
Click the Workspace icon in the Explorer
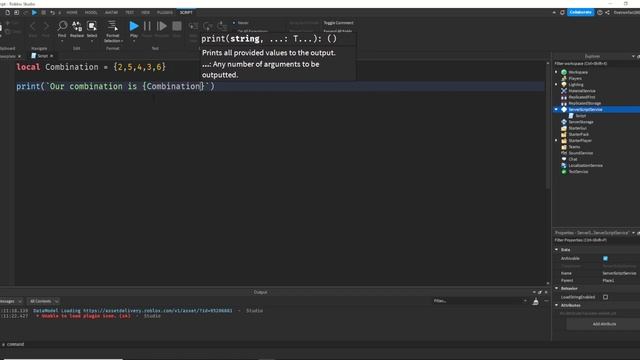point(564,72)
